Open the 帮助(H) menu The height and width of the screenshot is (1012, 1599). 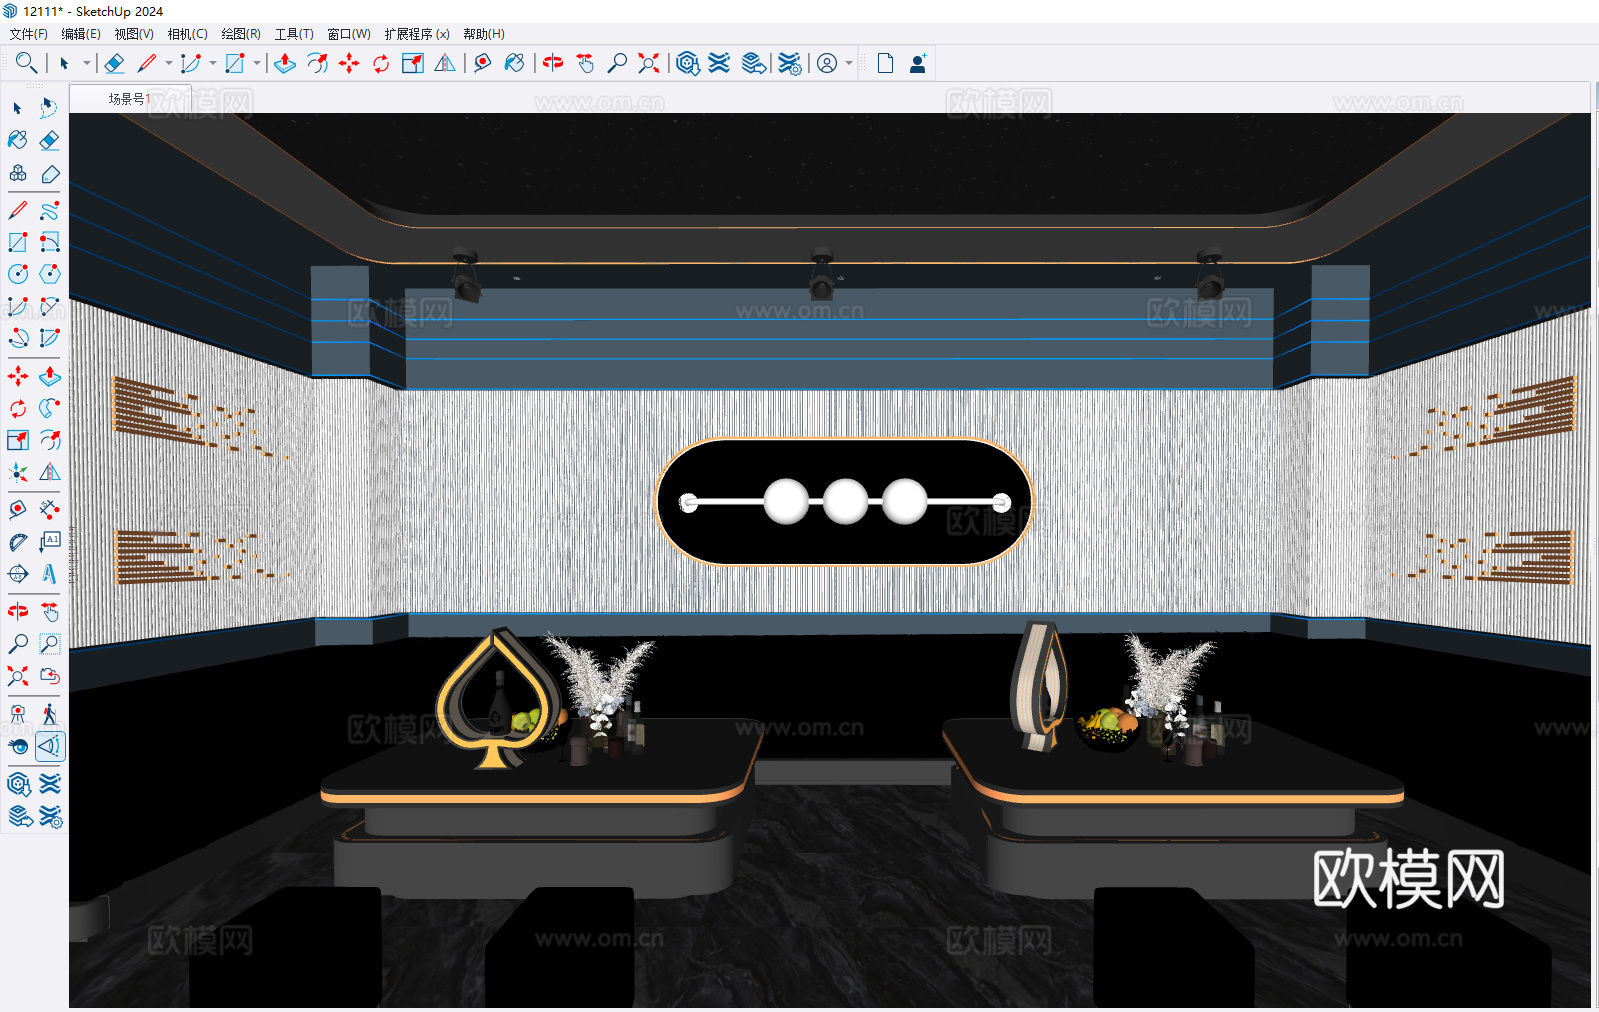[484, 34]
